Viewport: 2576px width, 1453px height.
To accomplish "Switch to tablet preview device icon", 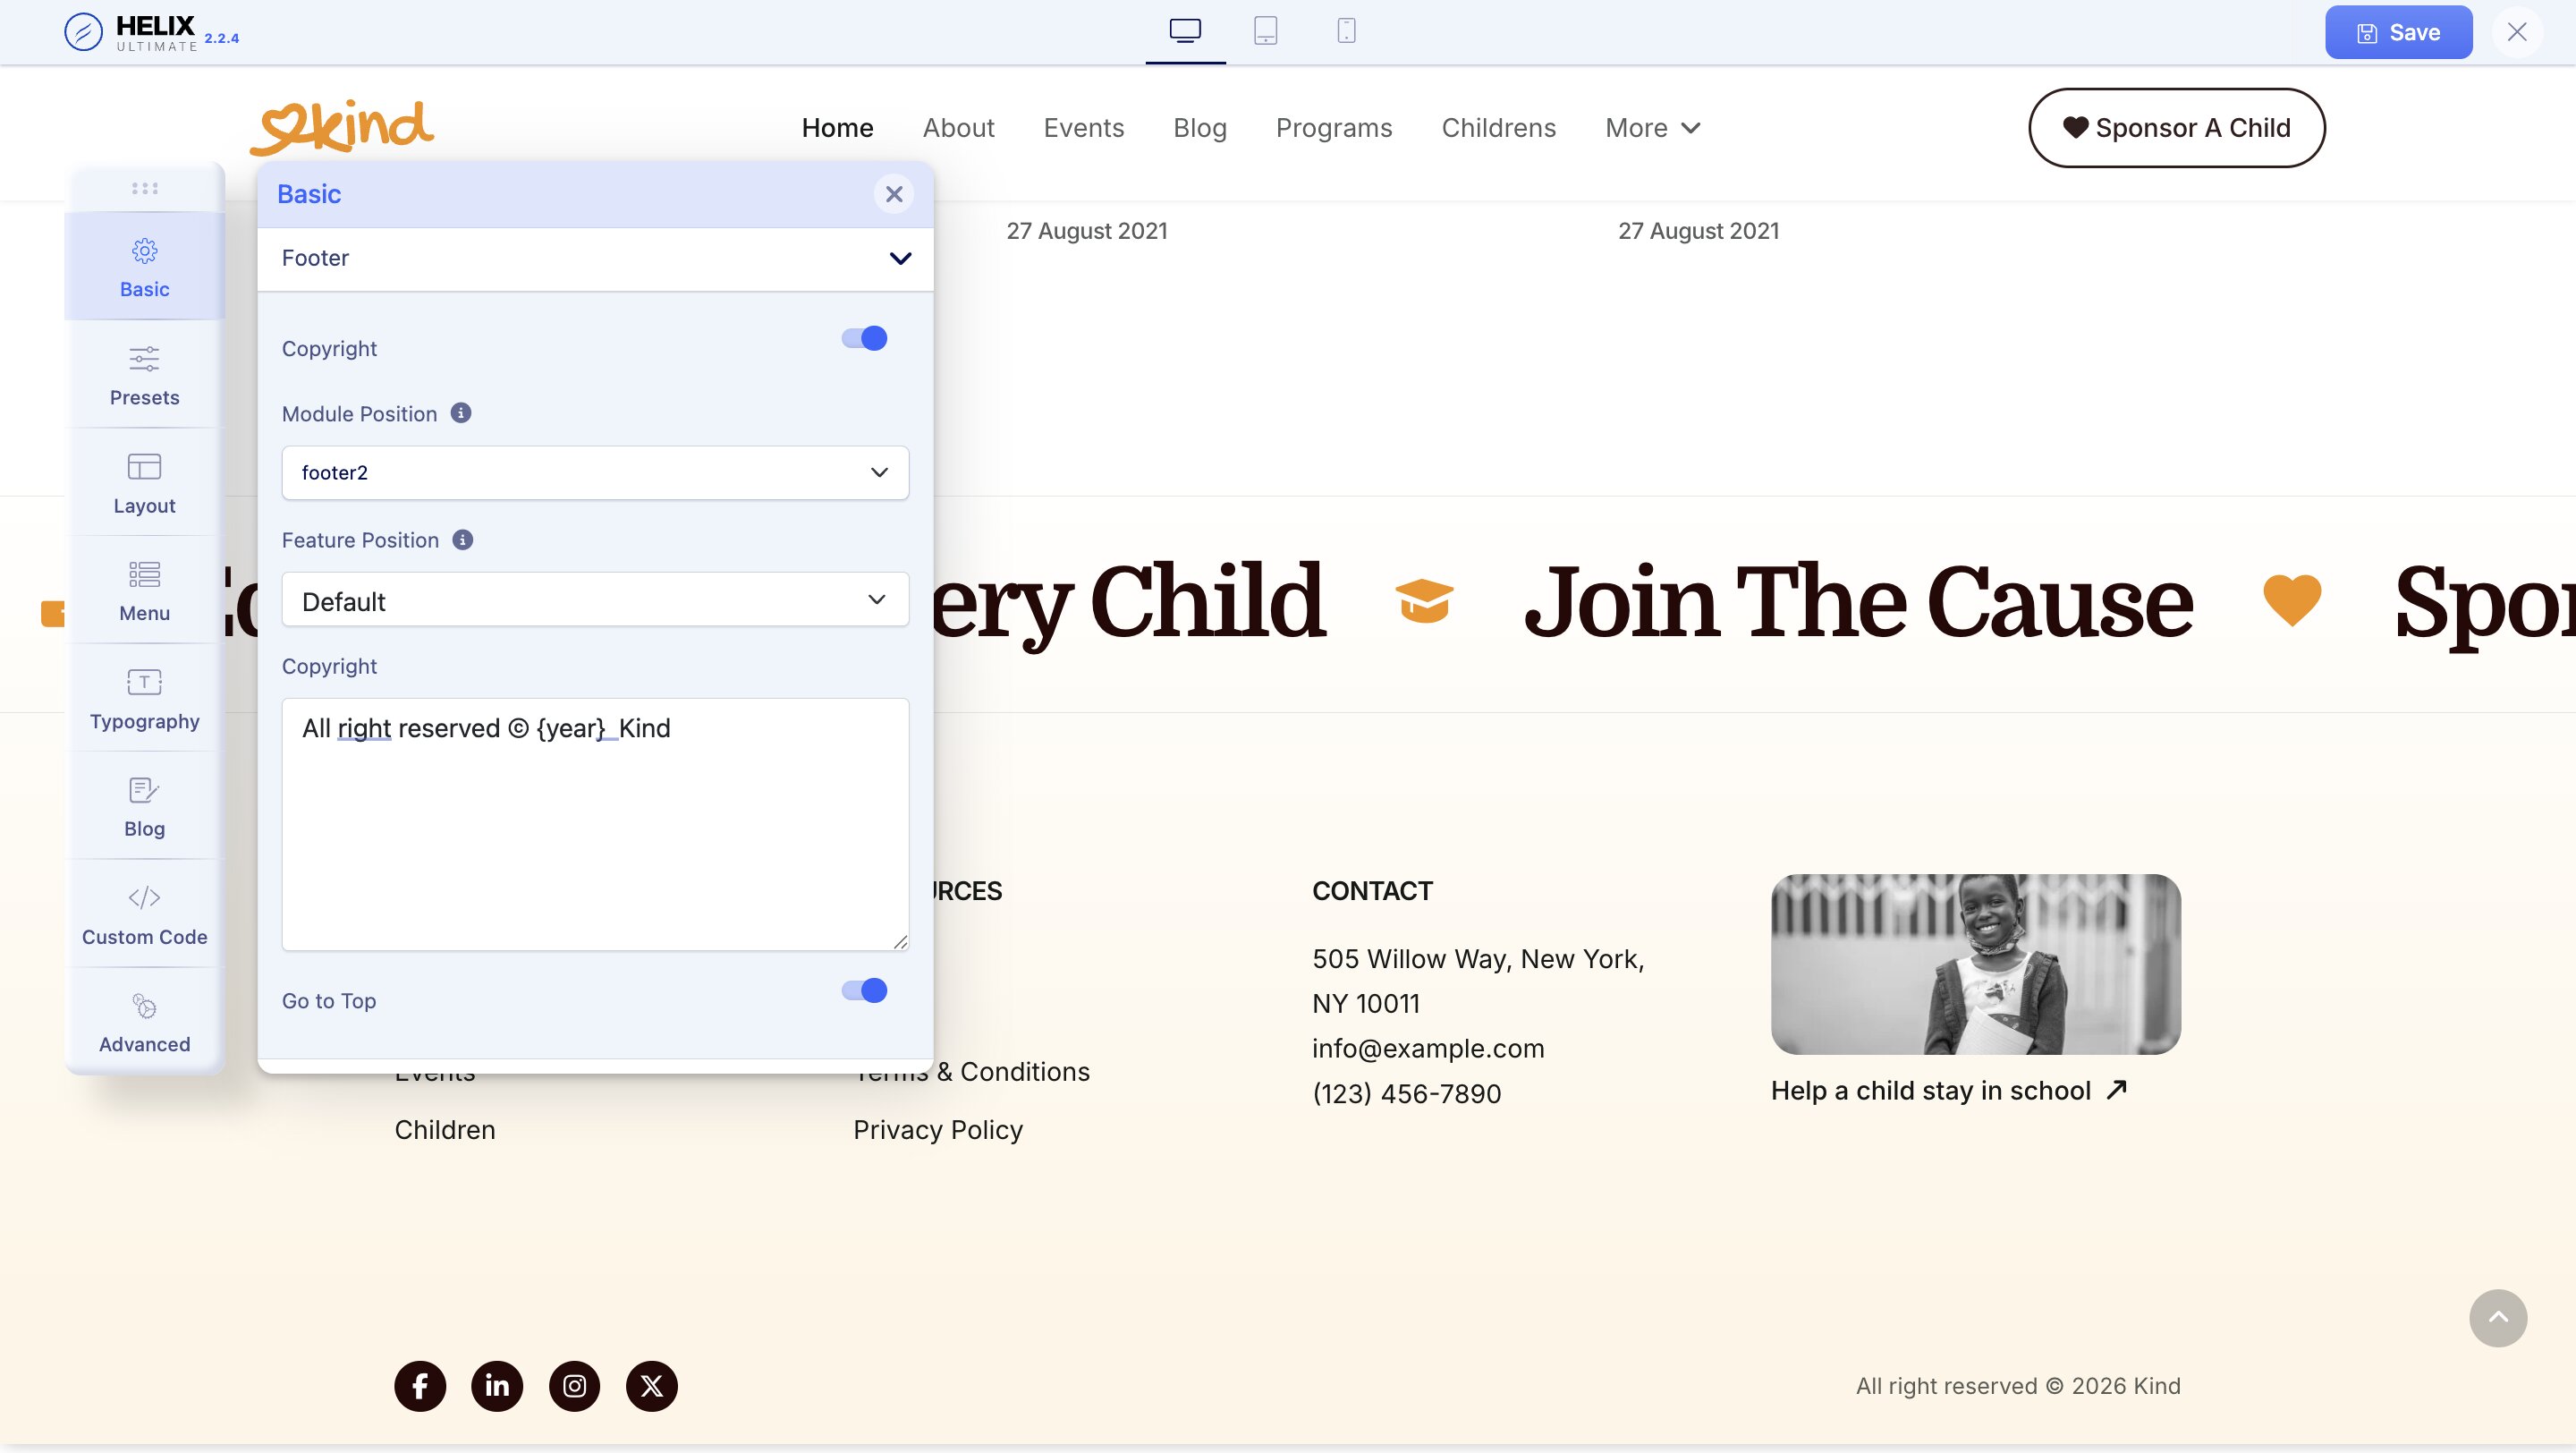I will pyautogui.click(x=1265, y=31).
